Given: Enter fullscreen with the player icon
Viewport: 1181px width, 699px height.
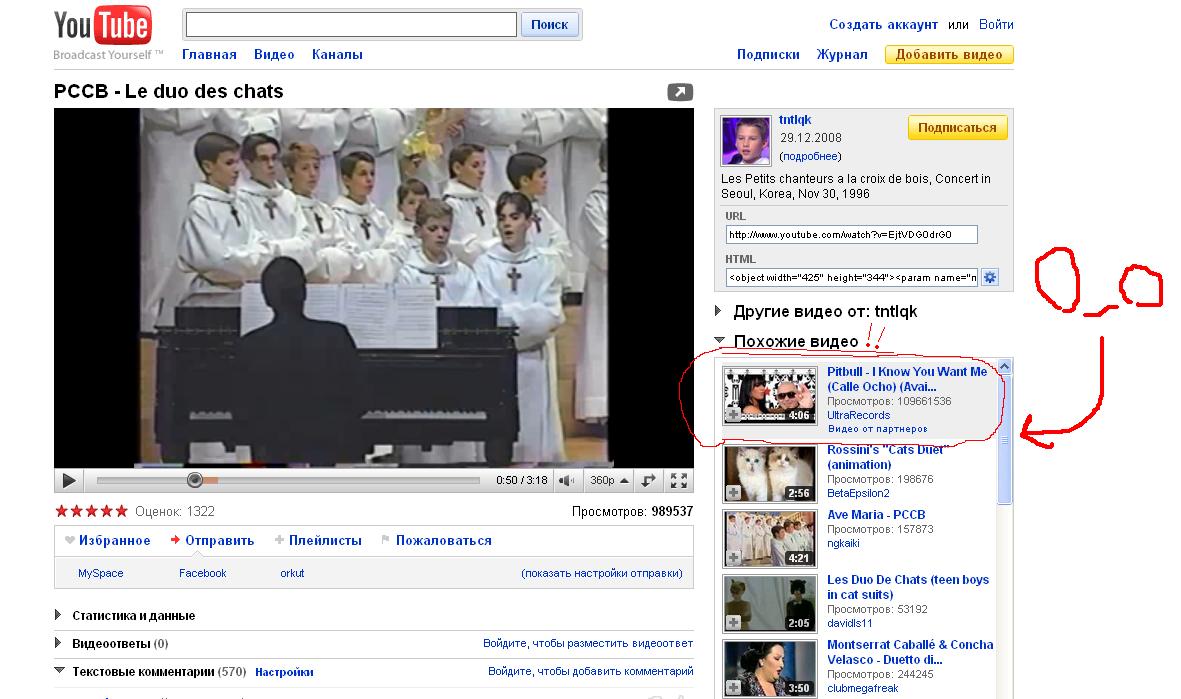Looking at the screenshot, I should [x=678, y=481].
